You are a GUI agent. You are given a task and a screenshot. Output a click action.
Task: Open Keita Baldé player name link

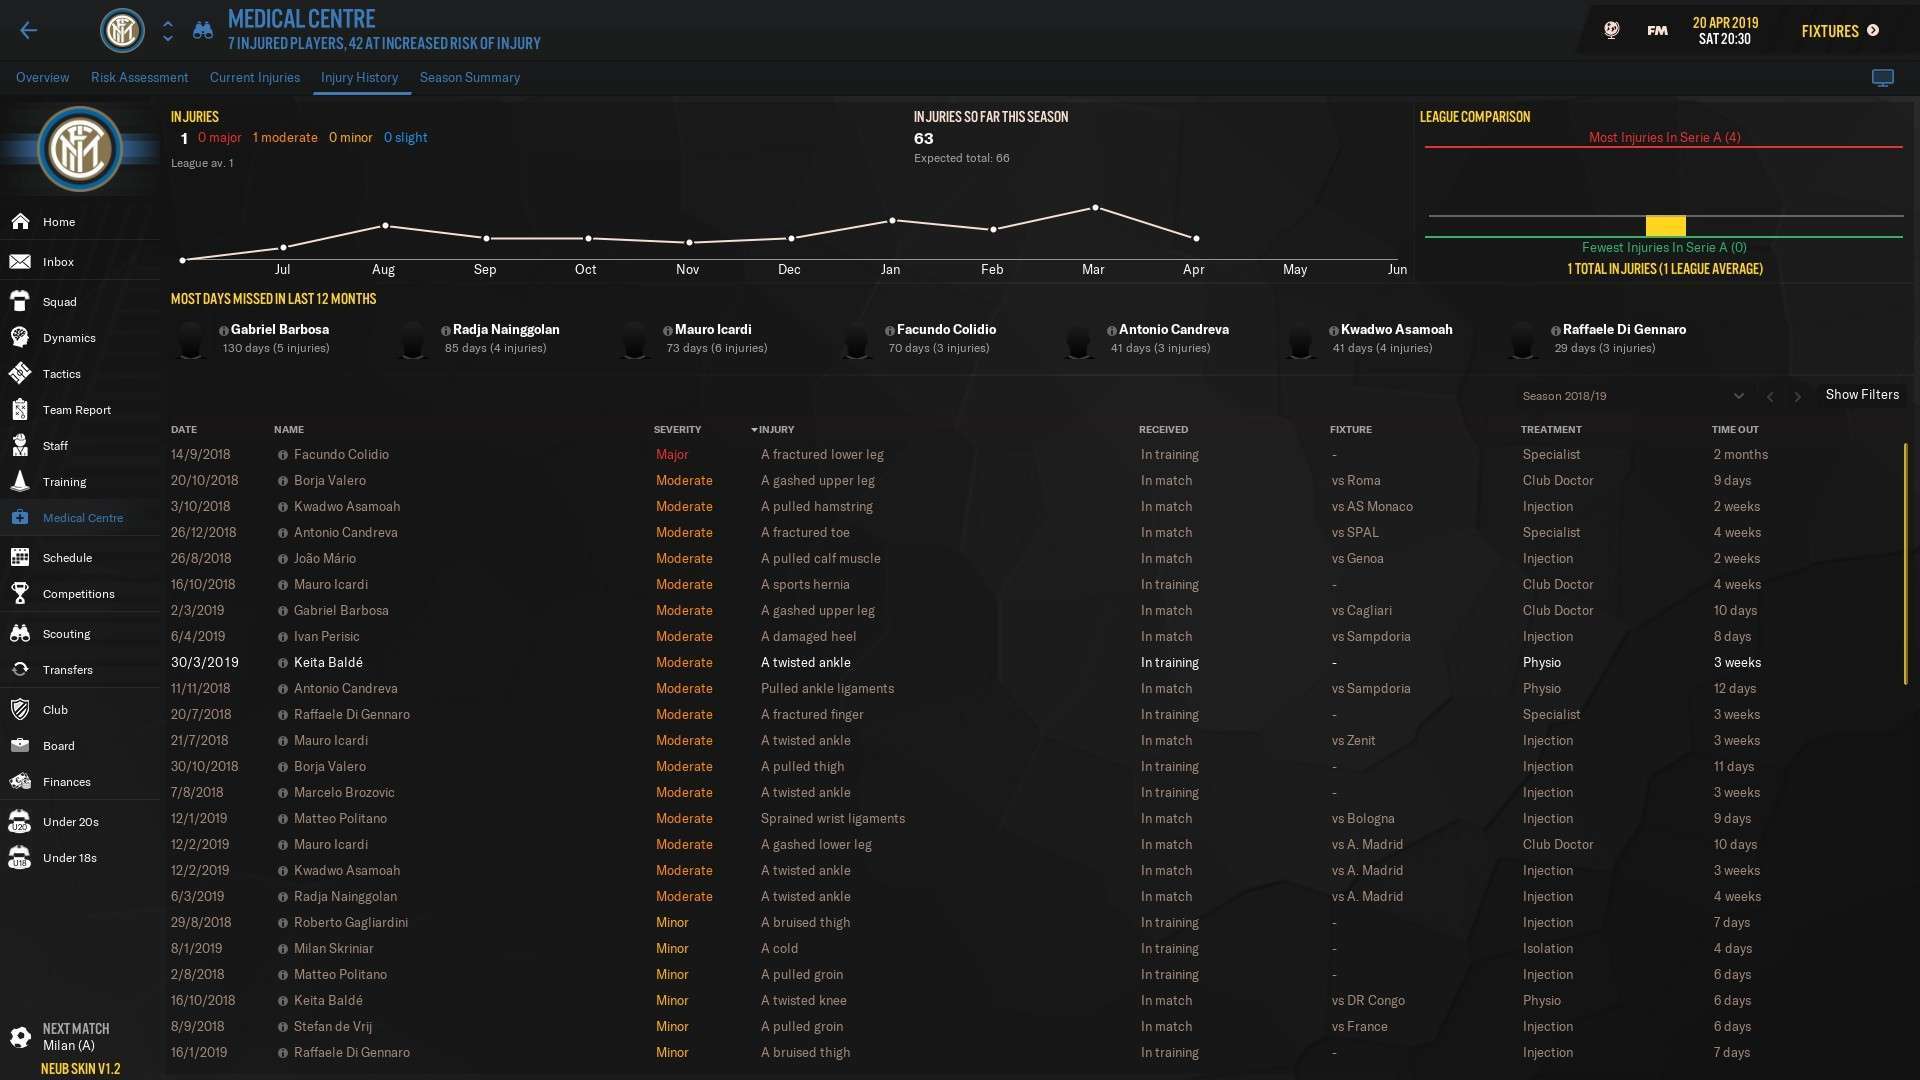pyautogui.click(x=328, y=663)
